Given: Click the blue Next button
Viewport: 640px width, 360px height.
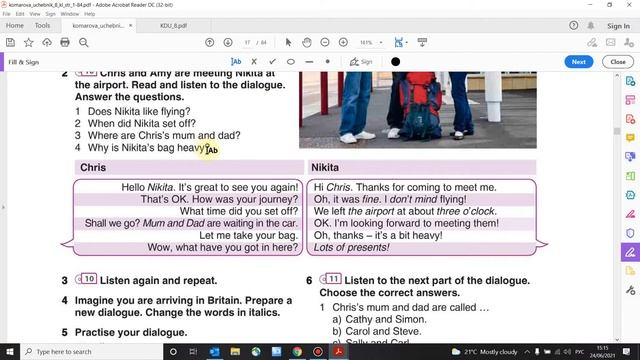Looking at the screenshot, I should pos(579,62).
